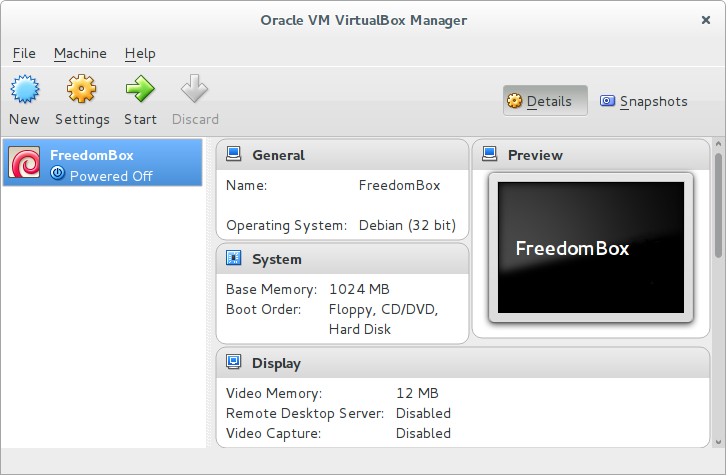Click the details pane vertical scrollbar thumb
Viewport: 726px width, 475px height.
click(718, 206)
